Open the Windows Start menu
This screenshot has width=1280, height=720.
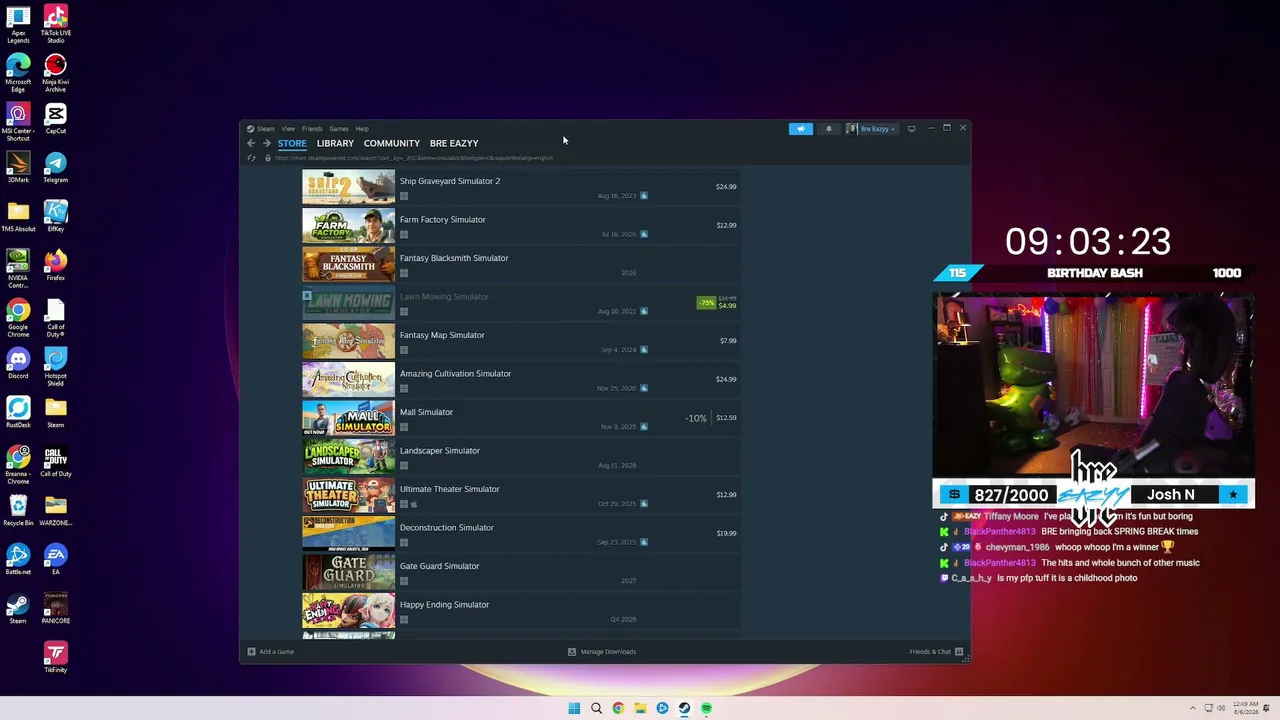[574, 708]
